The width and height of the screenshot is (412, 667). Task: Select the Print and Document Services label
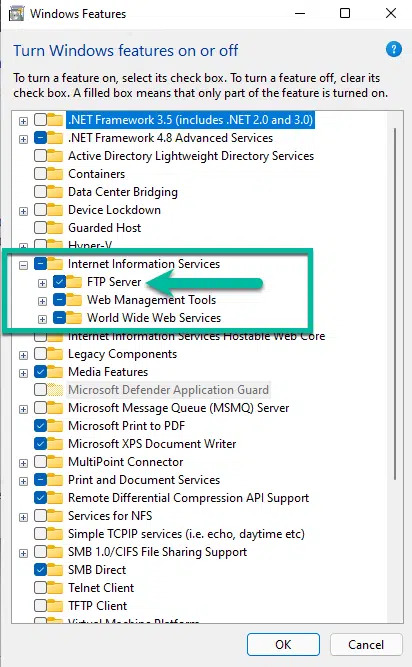click(144, 480)
